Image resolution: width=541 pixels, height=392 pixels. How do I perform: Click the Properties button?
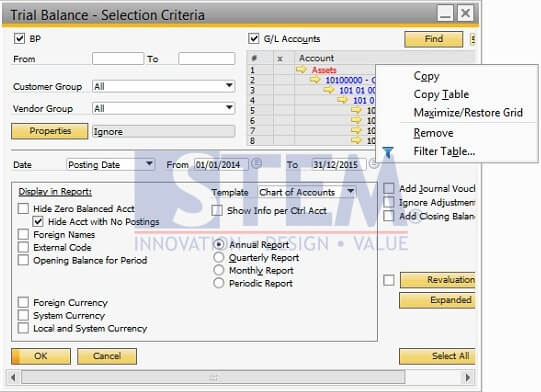point(50,131)
